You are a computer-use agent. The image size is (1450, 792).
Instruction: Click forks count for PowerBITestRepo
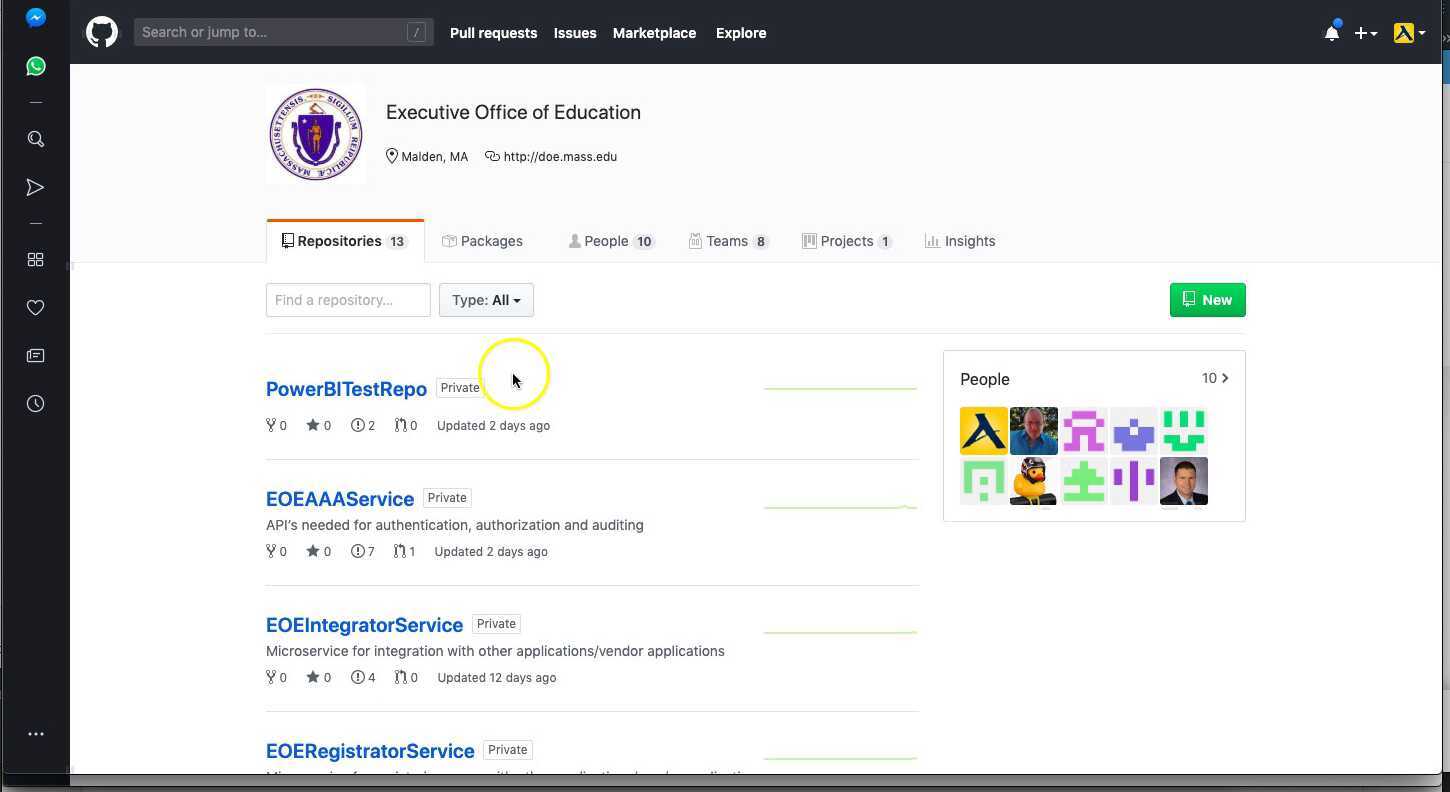(276, 425)
